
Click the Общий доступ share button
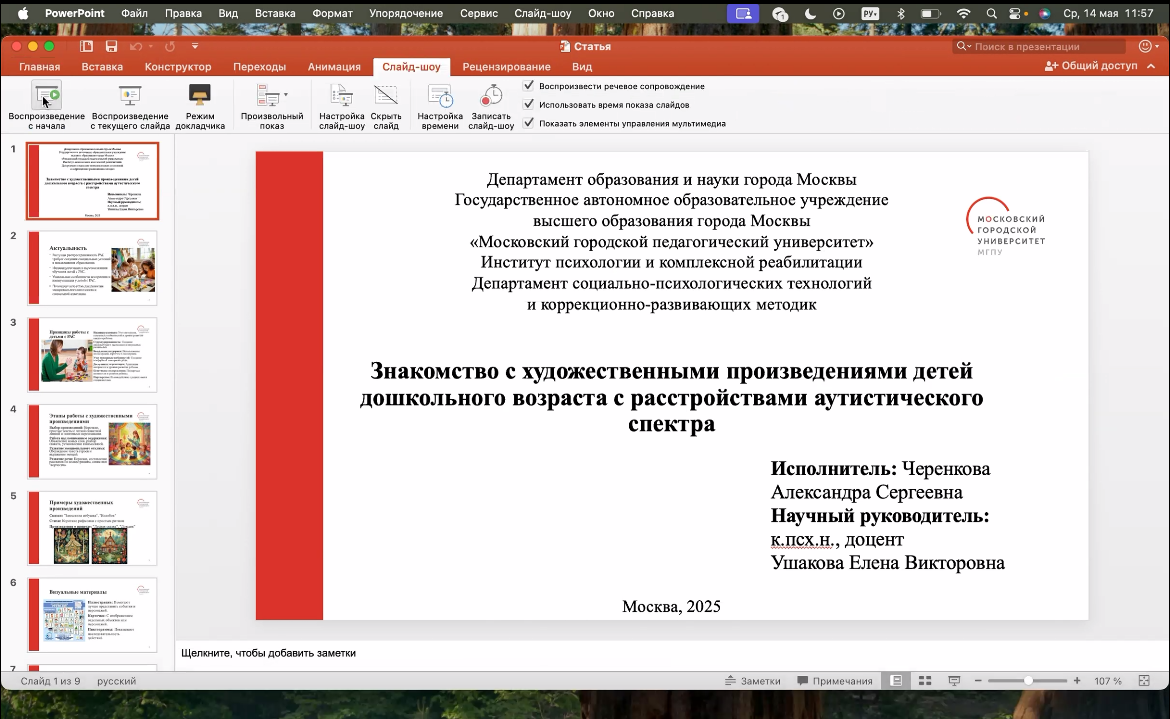tap(1091, 66)
